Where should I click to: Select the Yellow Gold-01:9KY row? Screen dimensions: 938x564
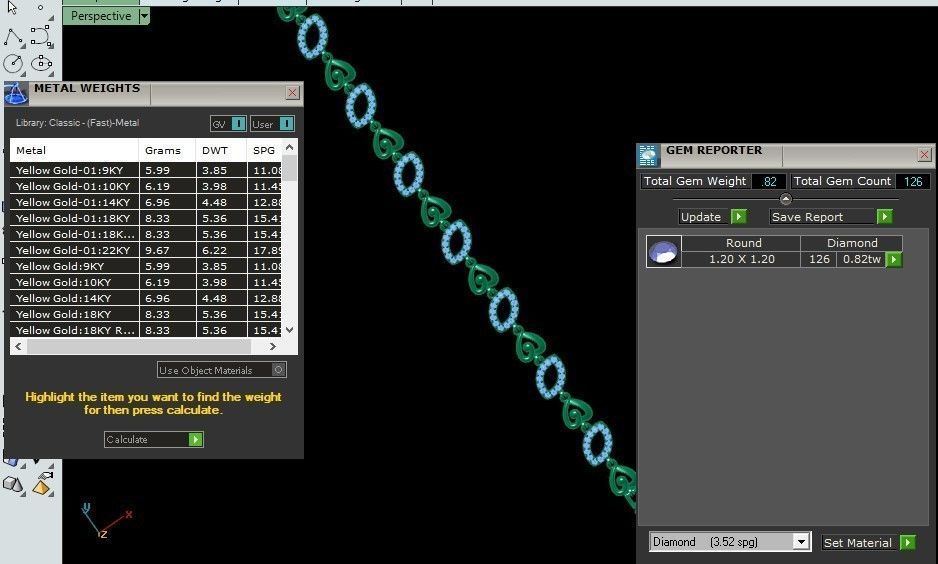145,170
